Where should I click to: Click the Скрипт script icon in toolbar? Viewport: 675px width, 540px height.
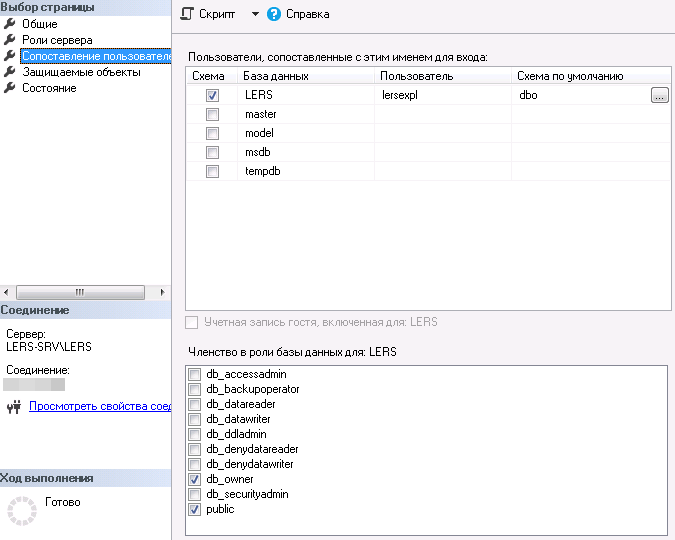pyautogui.click(x=187, y=14)
